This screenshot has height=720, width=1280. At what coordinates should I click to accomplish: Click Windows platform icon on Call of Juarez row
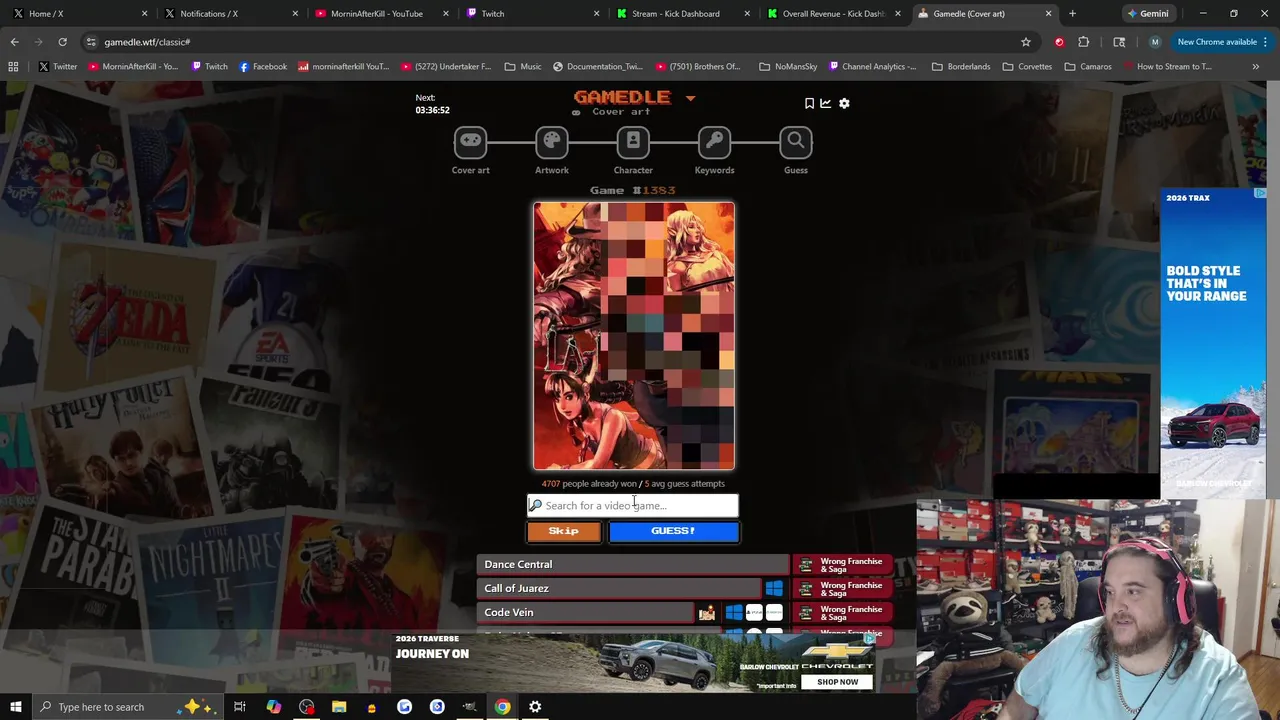click(x=774, y=588)
